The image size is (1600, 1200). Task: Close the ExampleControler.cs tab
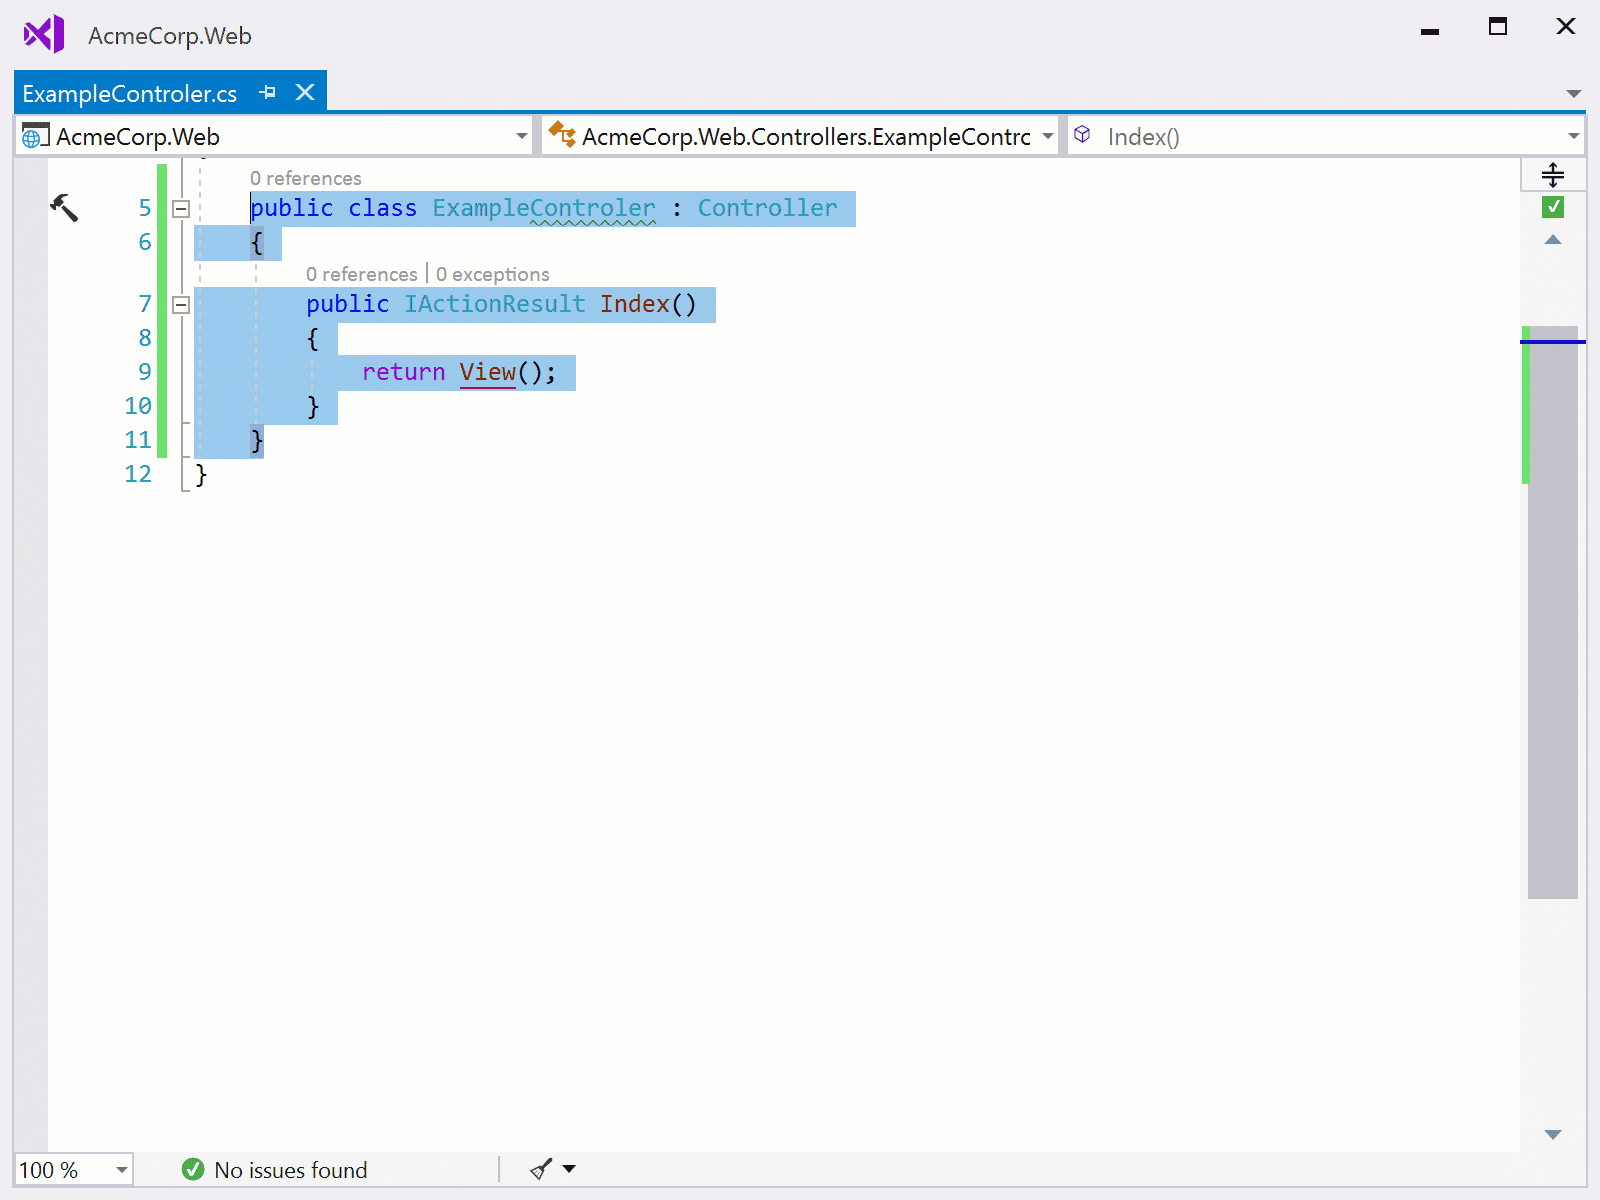[304, 92]
